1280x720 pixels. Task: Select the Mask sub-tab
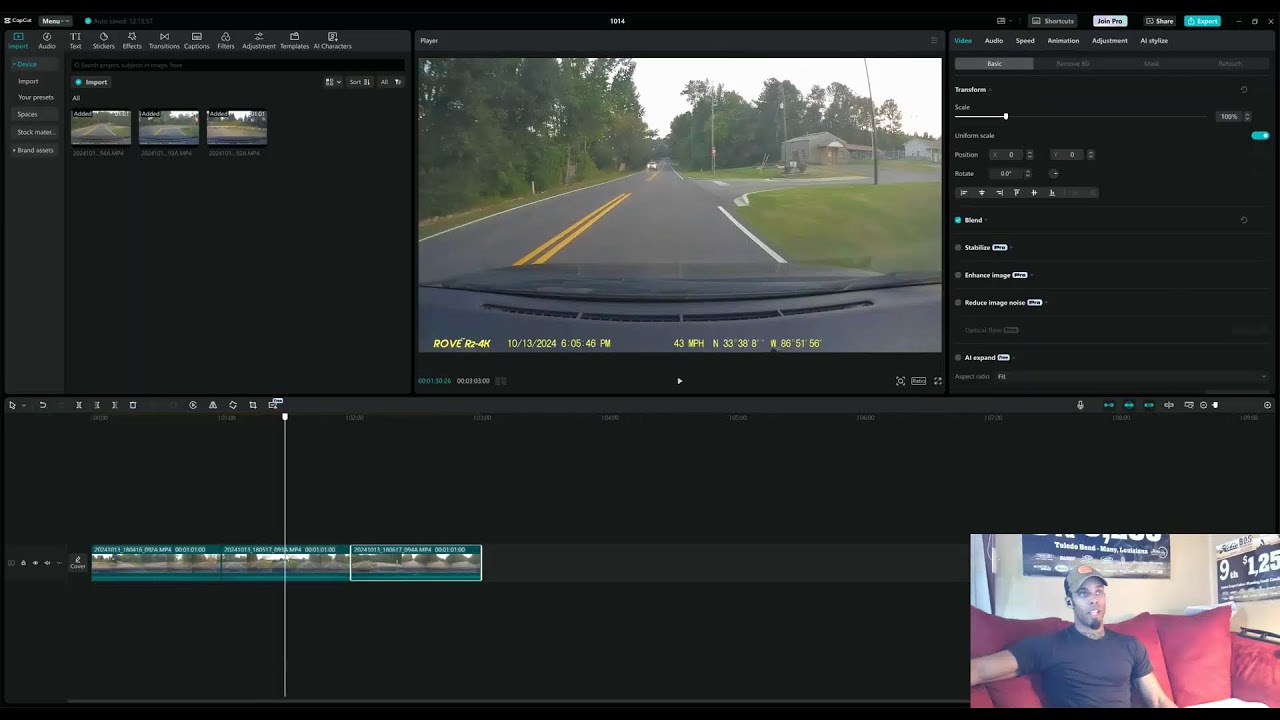click(x=1152, y=63)
